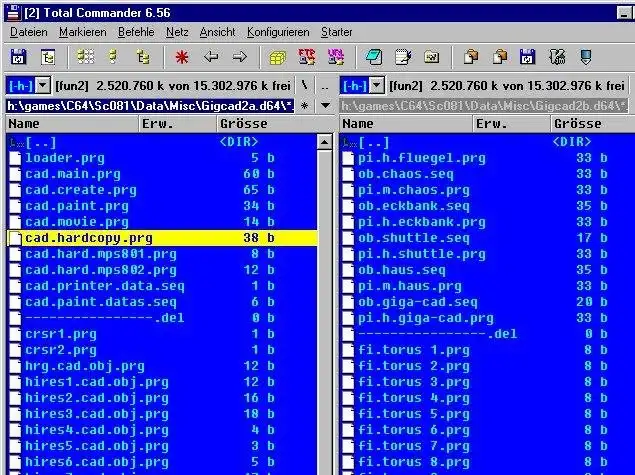The height and width of the screenshot is (475, 635).
Task: Click the blue shield-shaped icon at toolbar end
Action: (586, 57)
